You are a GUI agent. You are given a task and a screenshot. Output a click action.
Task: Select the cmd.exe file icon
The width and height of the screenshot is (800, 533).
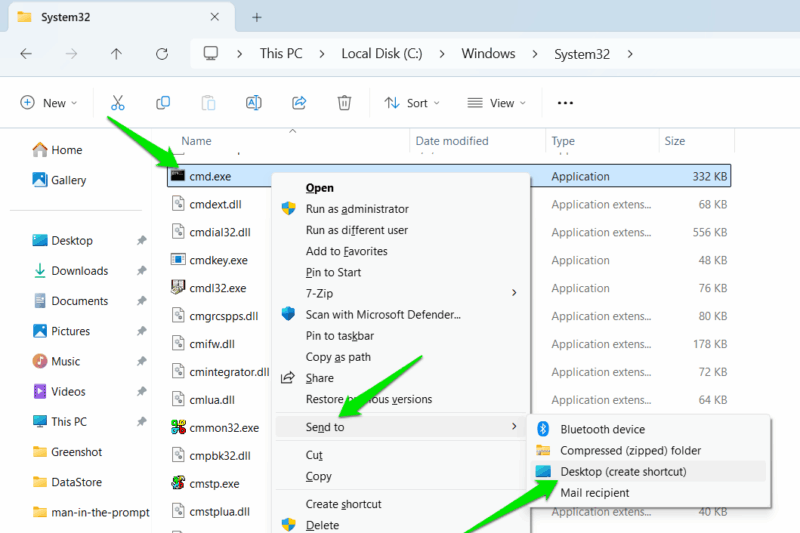pos(178,176)
